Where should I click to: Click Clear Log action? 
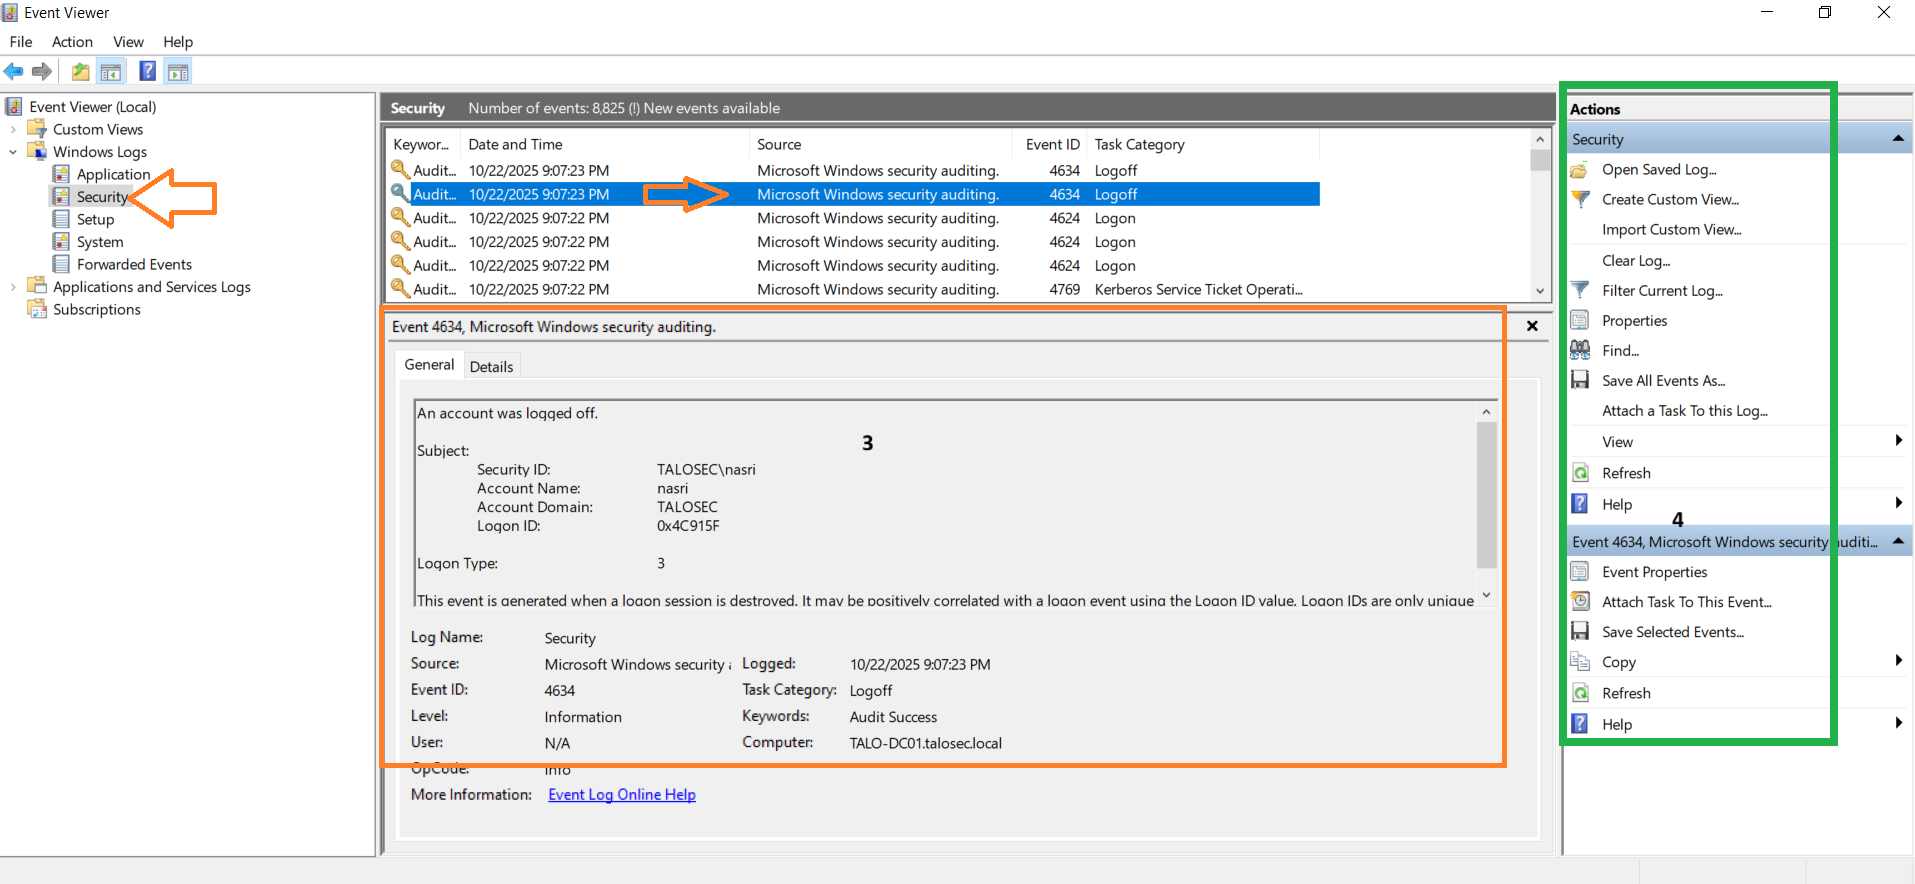(x=1635, y=260)
